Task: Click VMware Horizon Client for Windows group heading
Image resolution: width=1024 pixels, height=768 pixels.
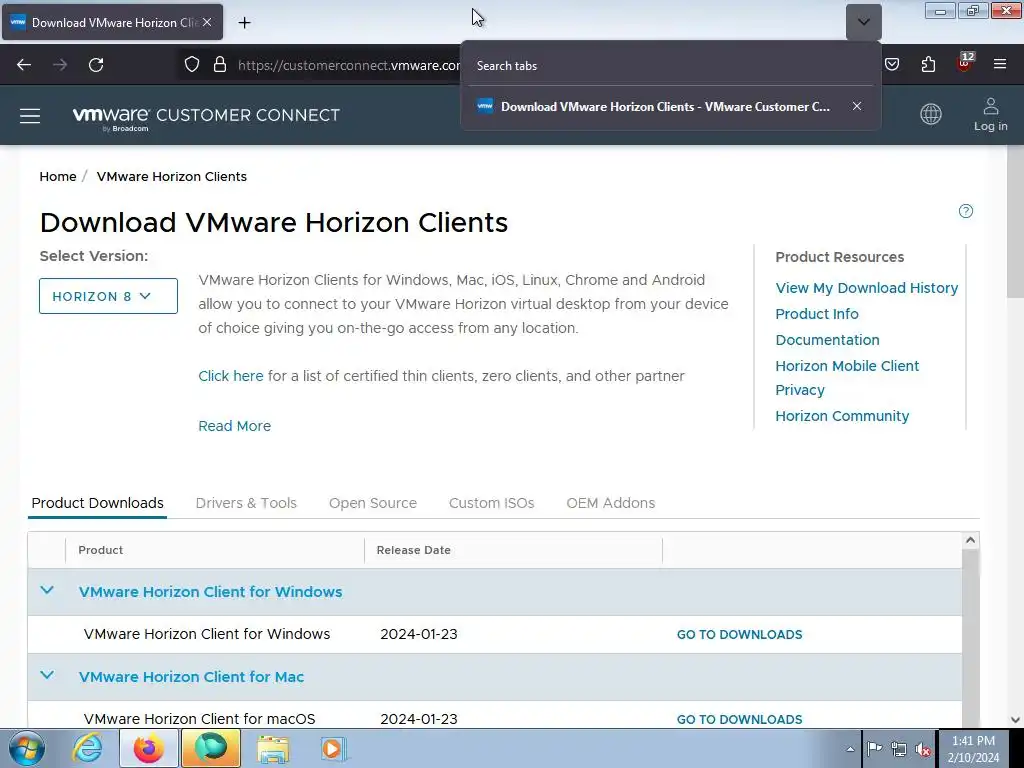Action: (x=210, y=592)
